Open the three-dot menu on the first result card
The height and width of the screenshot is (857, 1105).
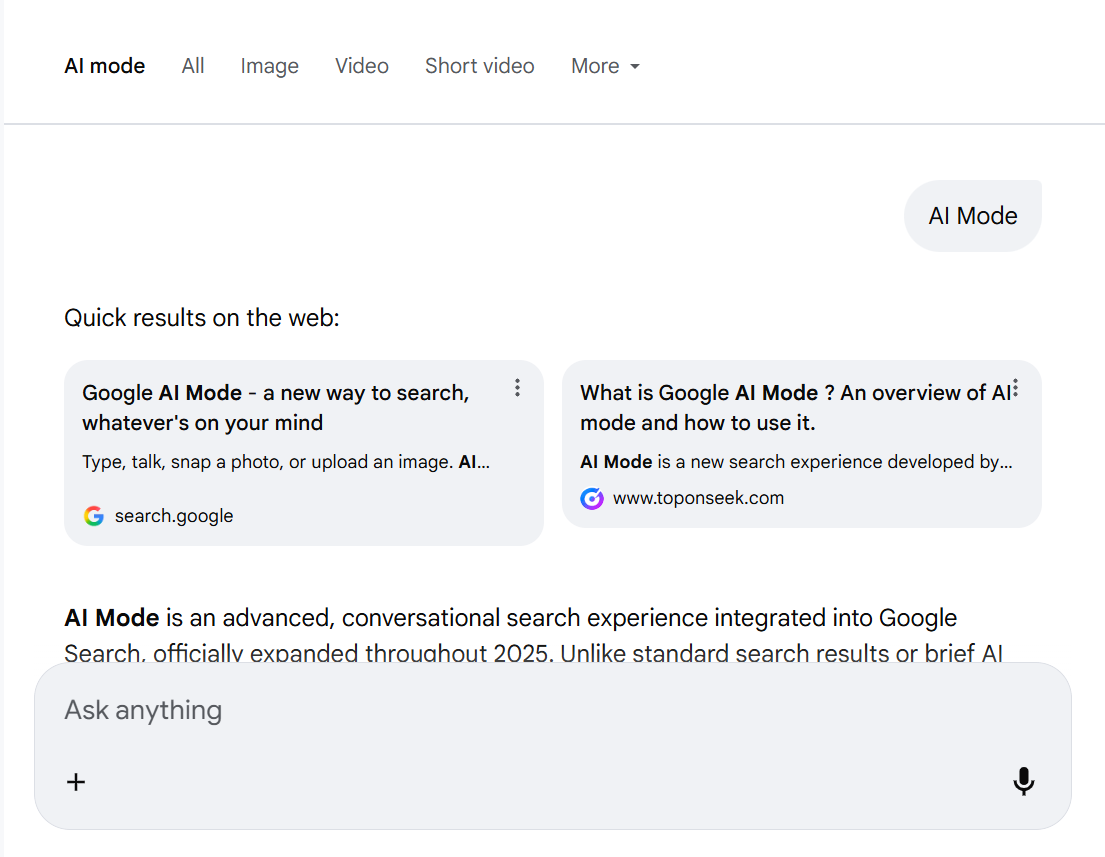(x=517, y=388)
